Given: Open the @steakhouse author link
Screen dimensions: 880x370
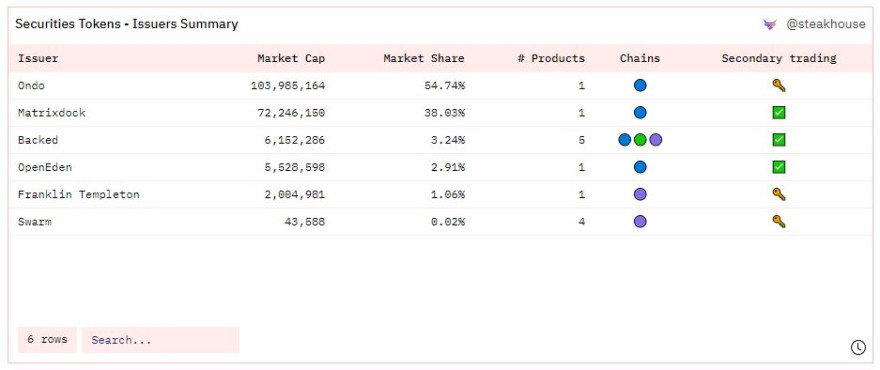Looking at the screenshot, I should pos(826,24).
